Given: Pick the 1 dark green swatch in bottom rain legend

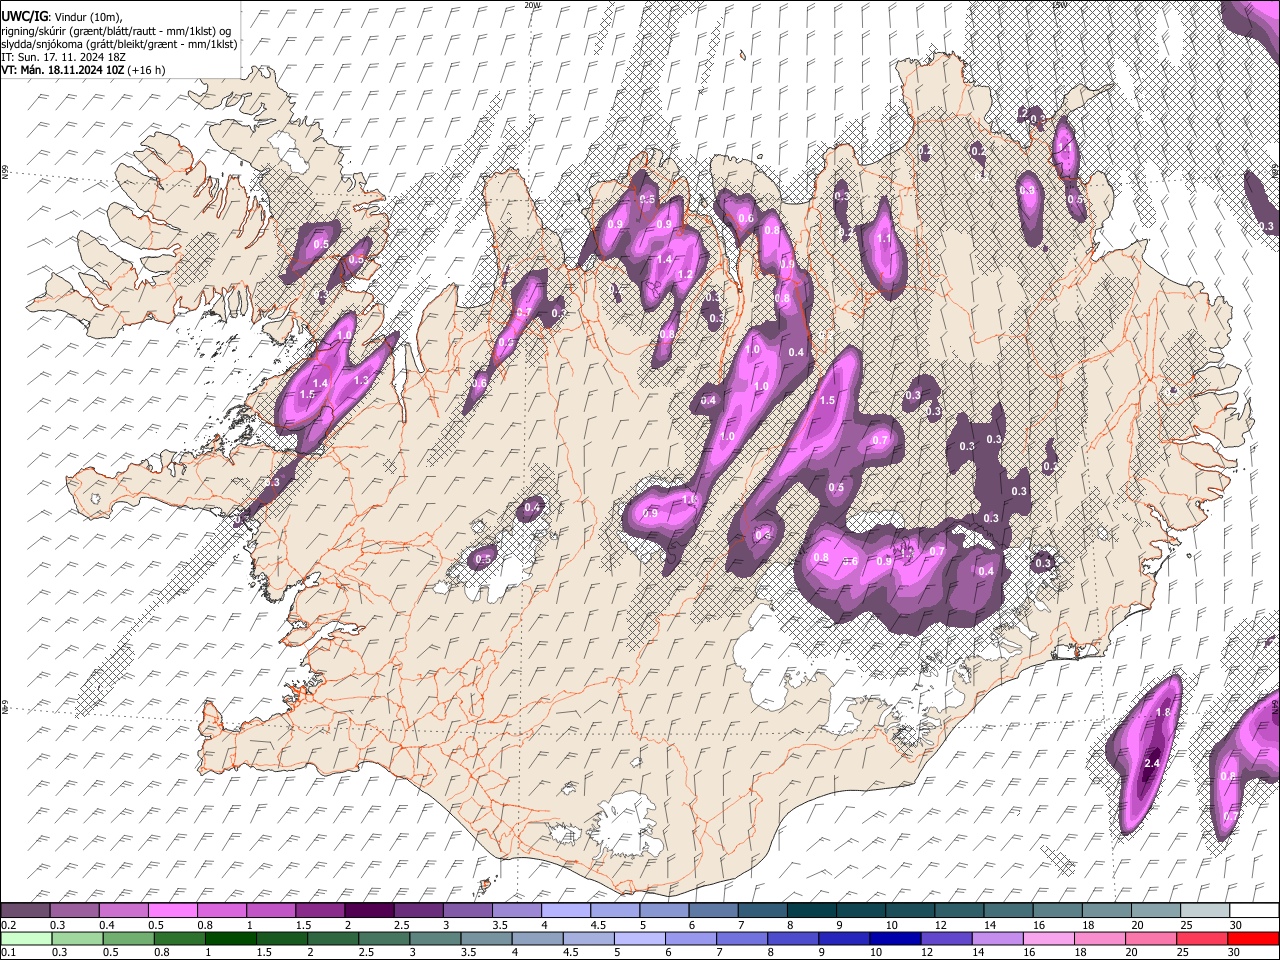Looking at the screenshot, I should pos(231,939).
